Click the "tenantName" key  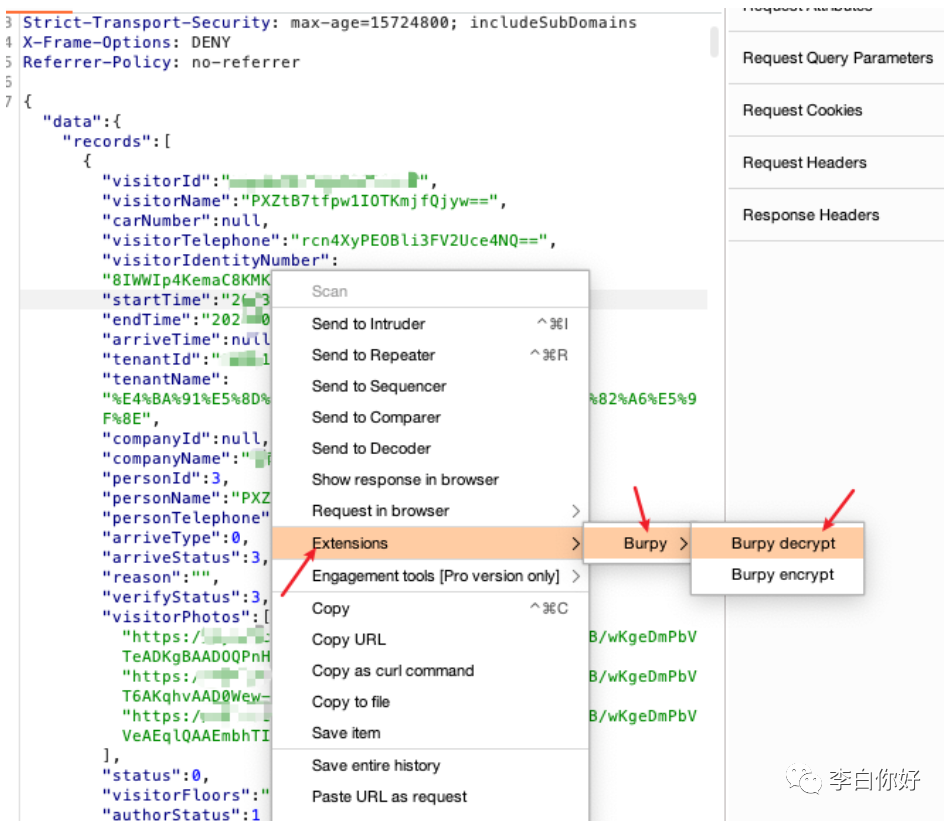(x=161, y=380)
